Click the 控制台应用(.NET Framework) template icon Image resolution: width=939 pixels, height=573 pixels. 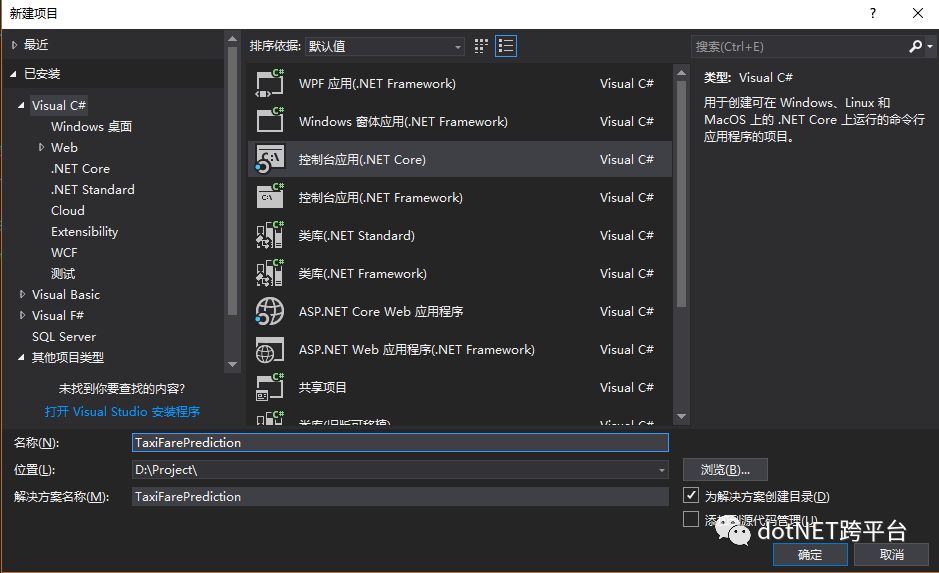click(269, 197)
